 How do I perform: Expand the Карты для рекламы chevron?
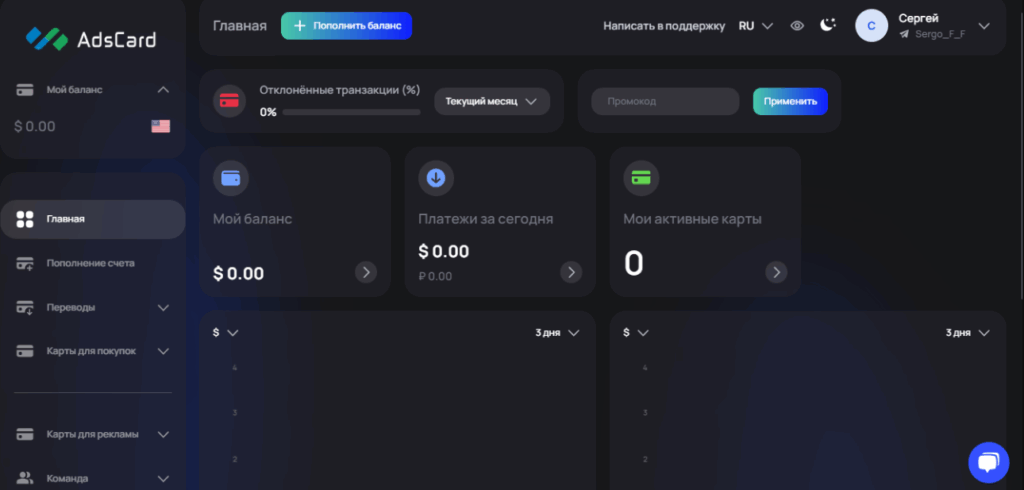click(163, 434)
